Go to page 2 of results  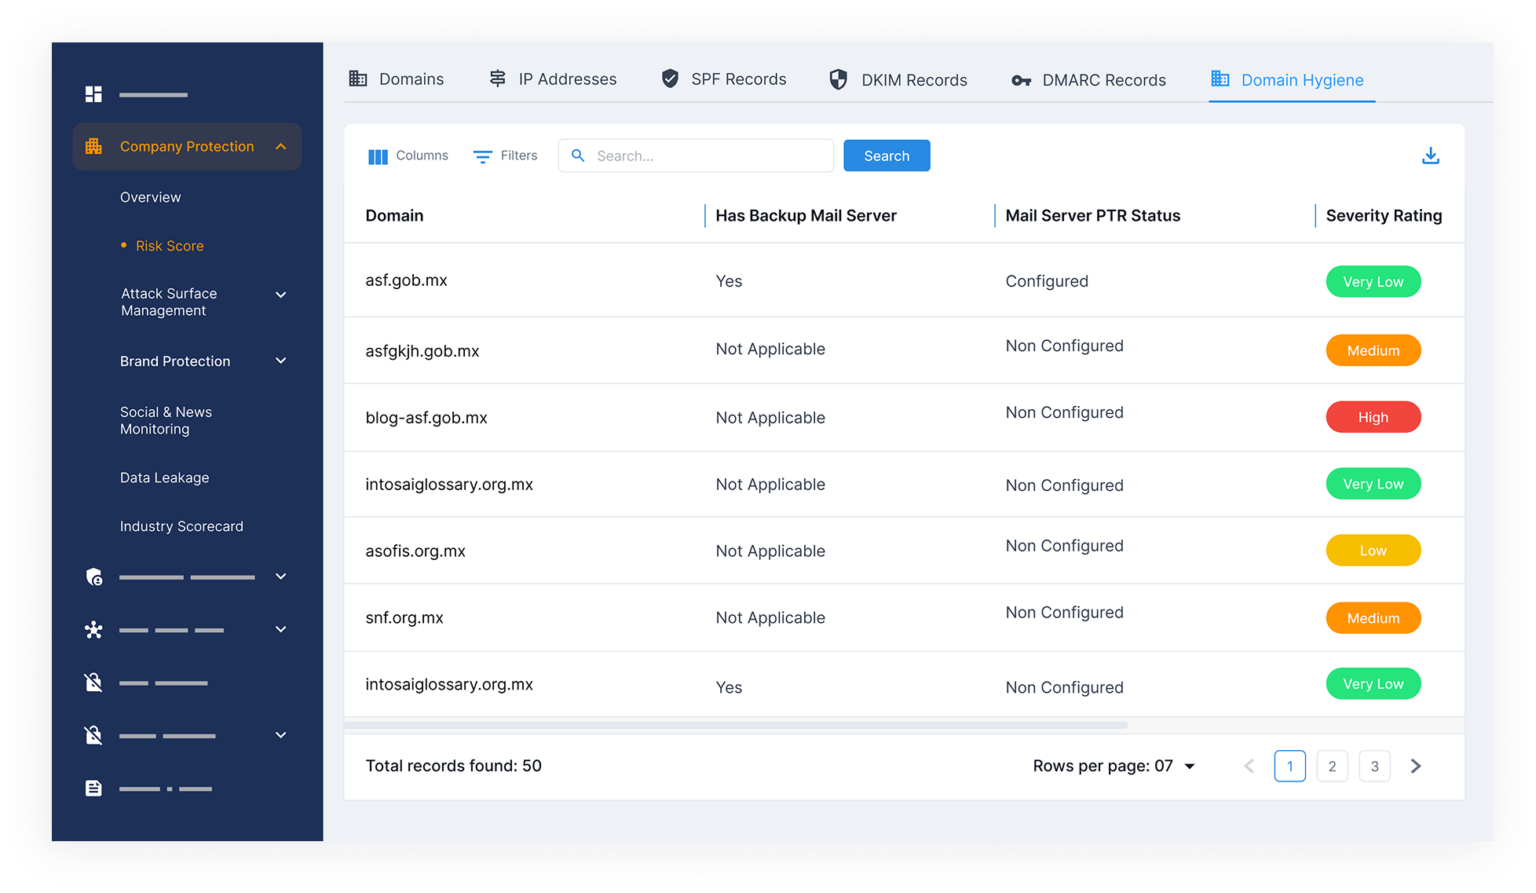pyautogui.click(x=1332, y=766)
